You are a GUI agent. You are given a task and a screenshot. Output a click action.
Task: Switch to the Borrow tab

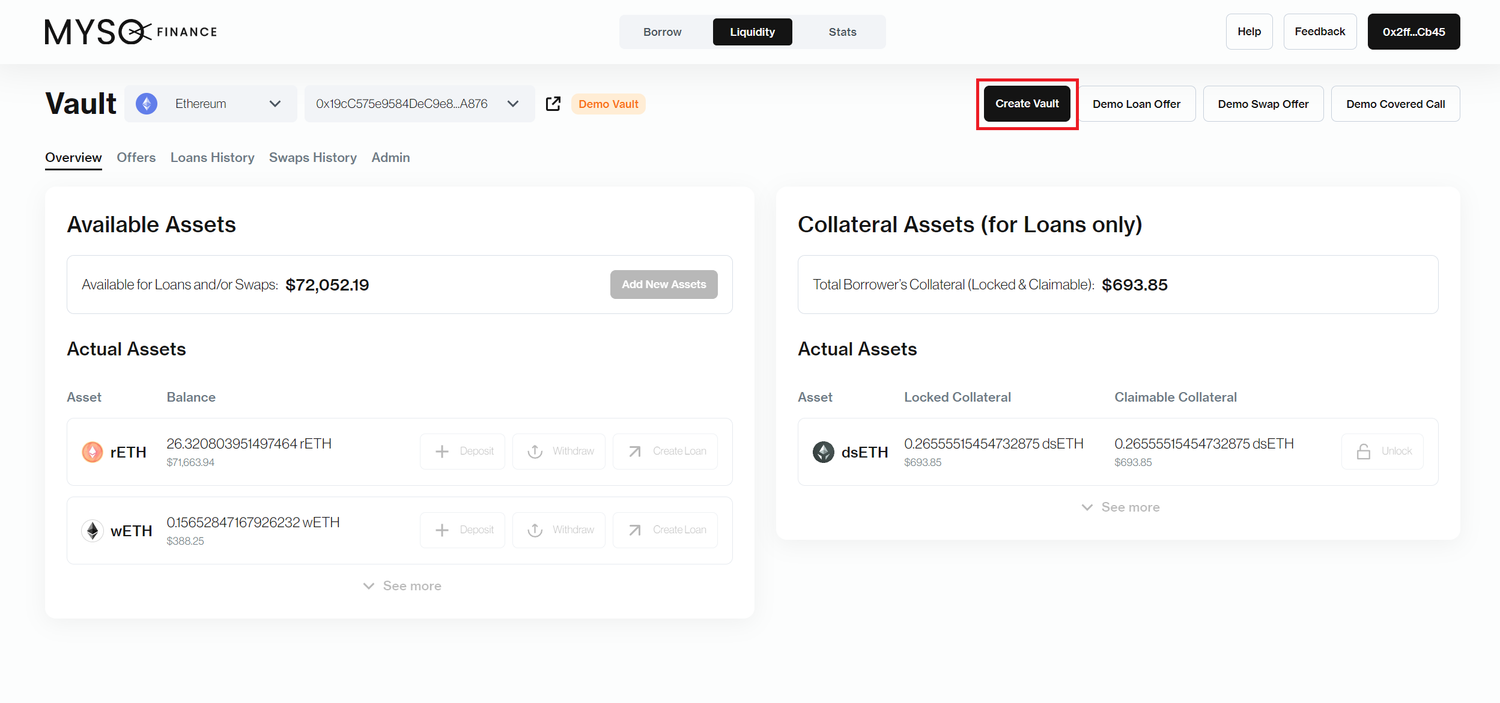pos(662,32)
